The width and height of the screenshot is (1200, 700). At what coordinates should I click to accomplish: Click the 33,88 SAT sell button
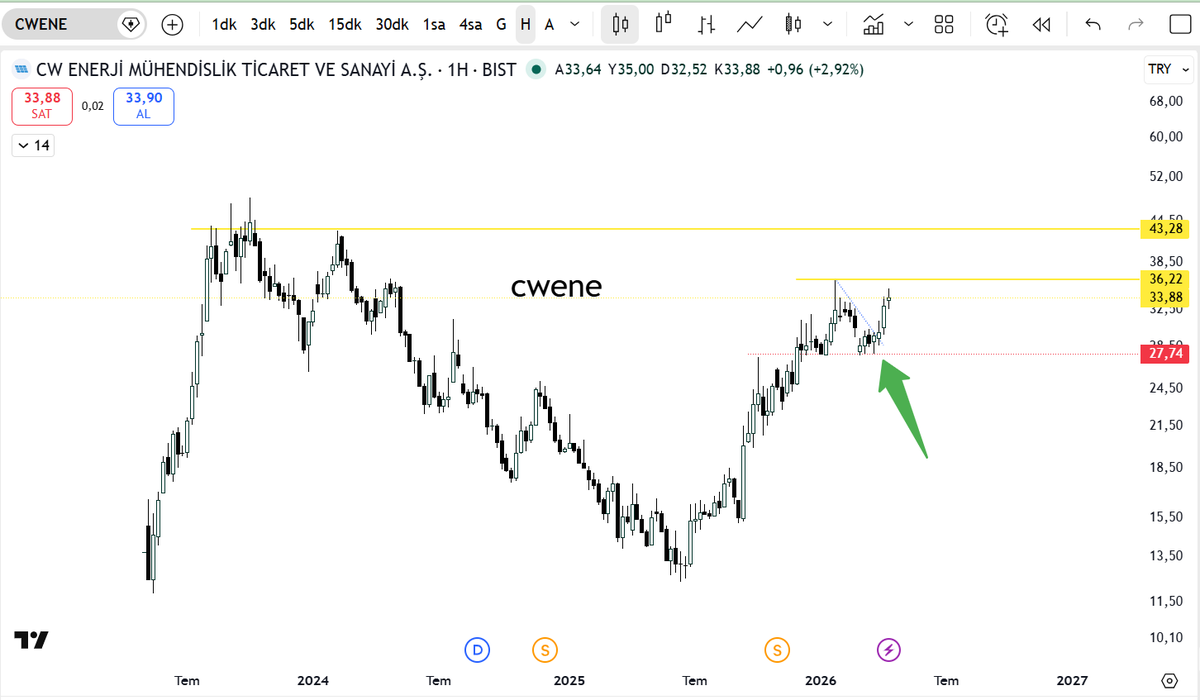click(41, 106)
